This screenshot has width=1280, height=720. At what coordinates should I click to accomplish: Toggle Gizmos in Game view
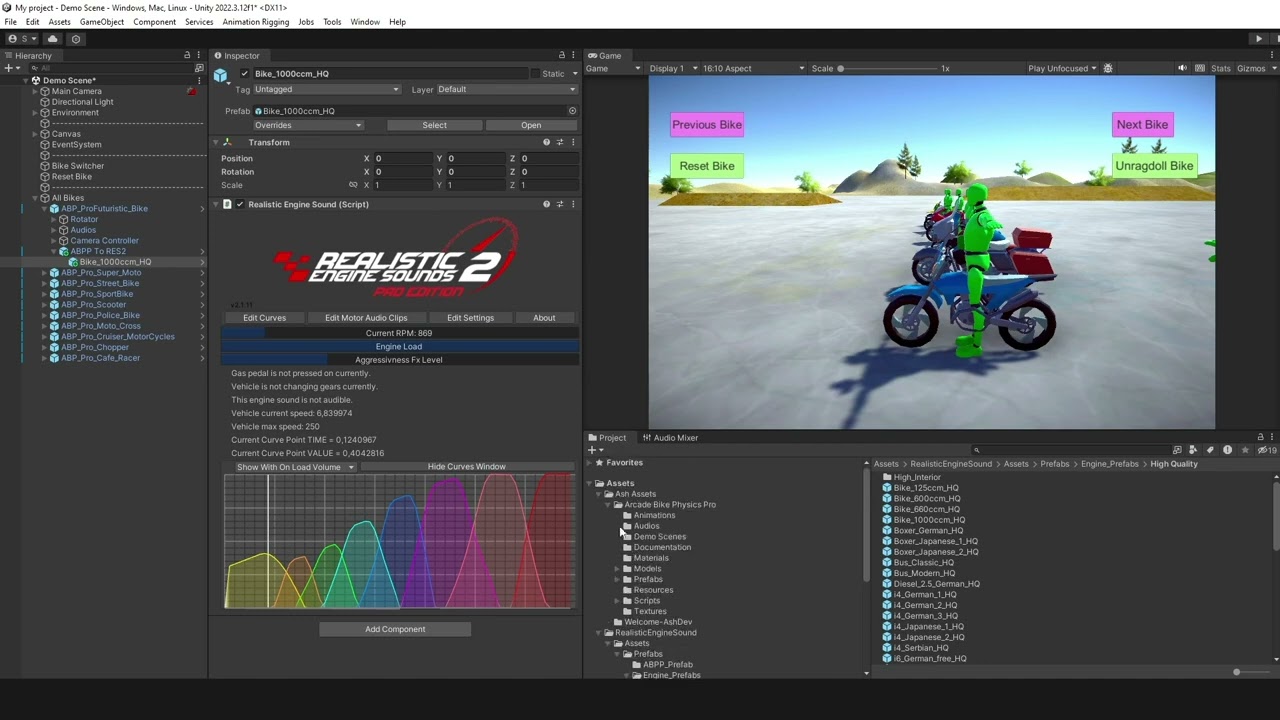pyautogui.click(x=1251, y=68)
